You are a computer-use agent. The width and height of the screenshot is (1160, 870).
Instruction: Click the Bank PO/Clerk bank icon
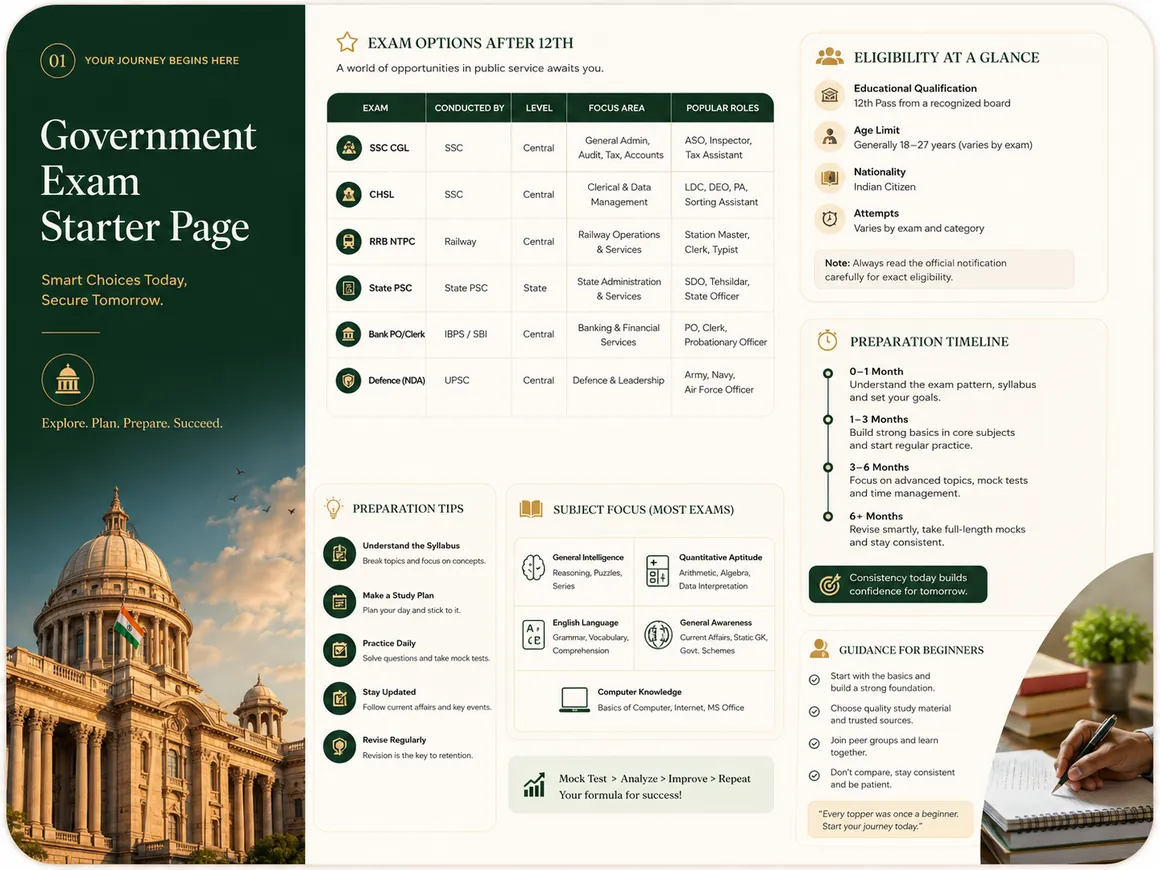[348, 334]
